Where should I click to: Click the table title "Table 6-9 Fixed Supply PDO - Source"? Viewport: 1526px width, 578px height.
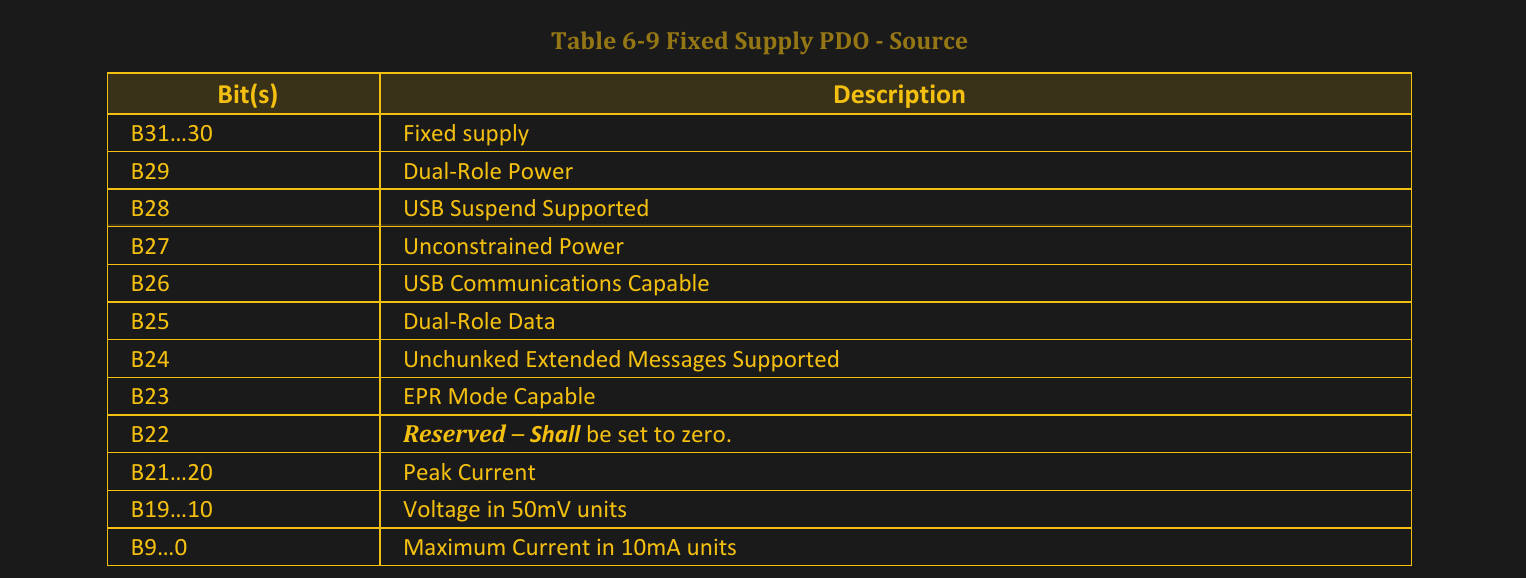pos(759,41)
